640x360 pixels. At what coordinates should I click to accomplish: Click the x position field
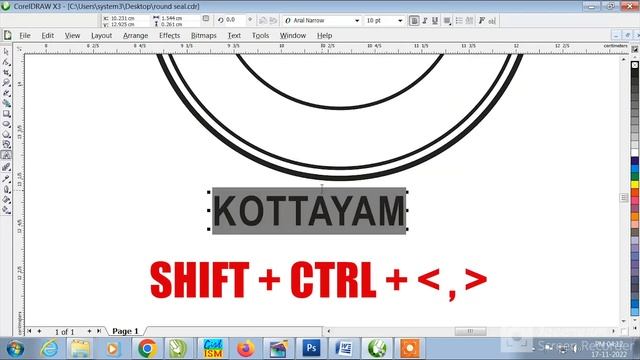(129, 18)
